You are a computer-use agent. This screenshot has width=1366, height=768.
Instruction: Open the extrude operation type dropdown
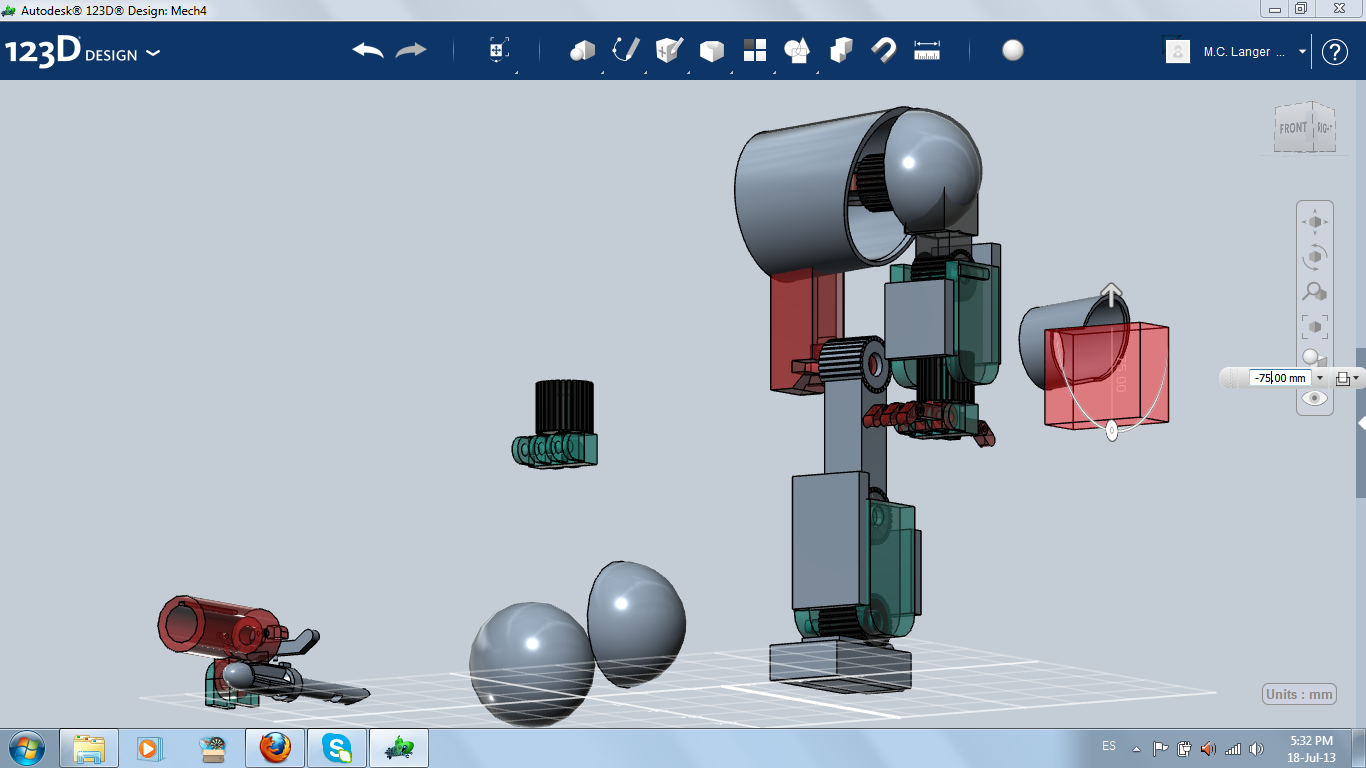point(1347,378)
